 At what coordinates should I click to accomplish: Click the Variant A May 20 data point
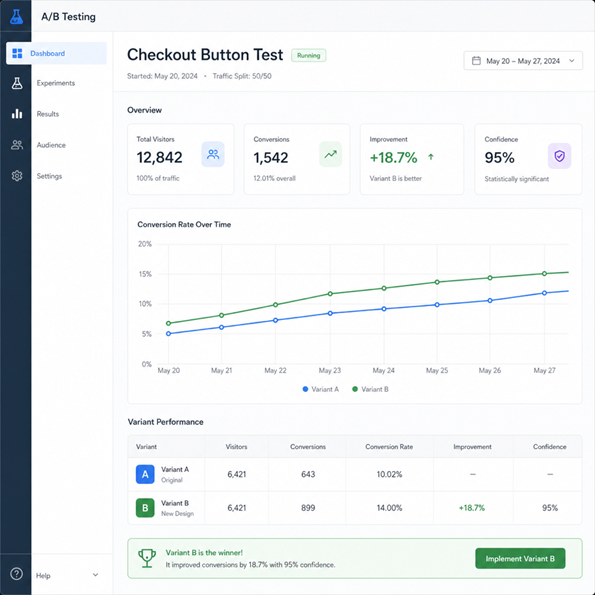168,334
